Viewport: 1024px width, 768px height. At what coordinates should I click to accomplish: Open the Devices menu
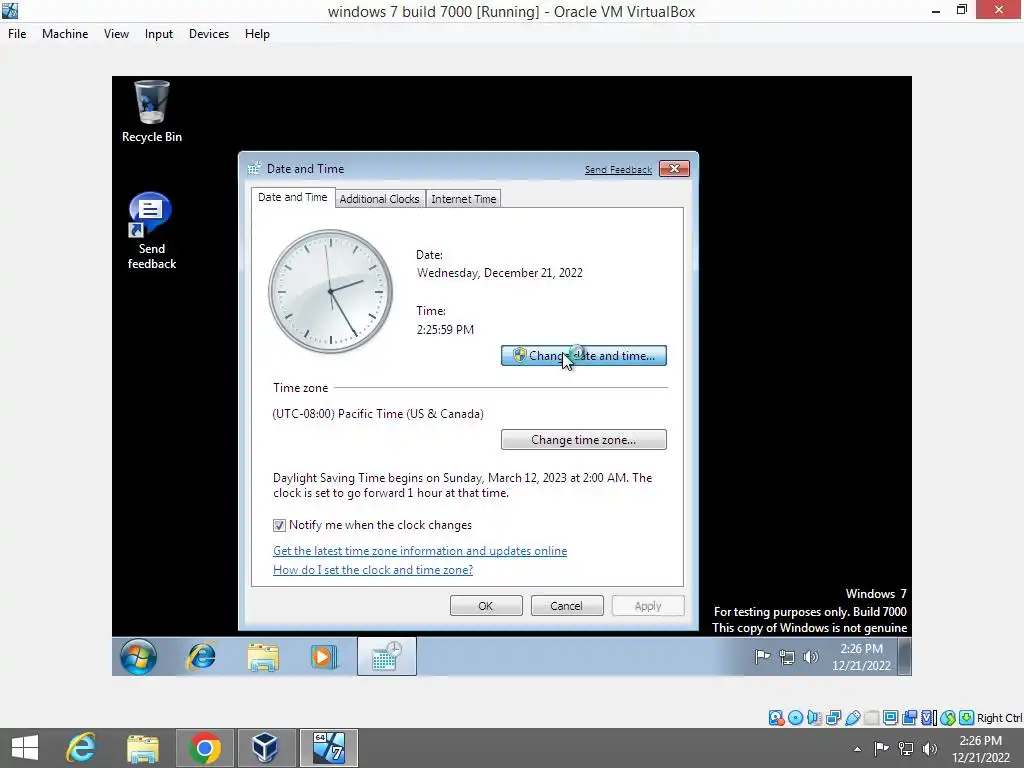(x=209, y=34)
